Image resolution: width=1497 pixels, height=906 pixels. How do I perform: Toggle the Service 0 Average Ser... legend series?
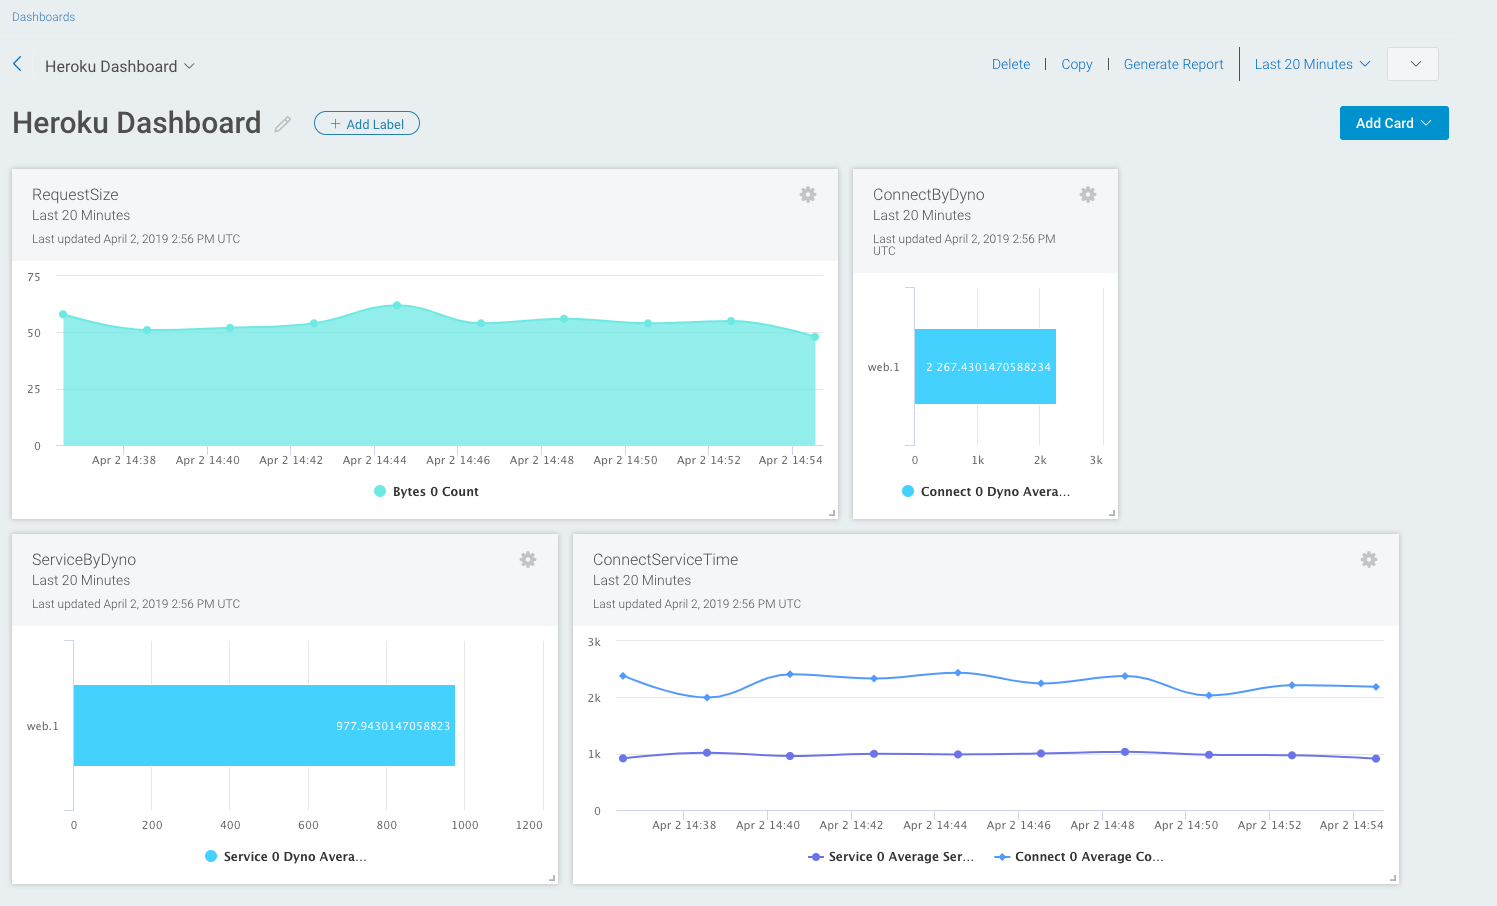click(891, 856)
